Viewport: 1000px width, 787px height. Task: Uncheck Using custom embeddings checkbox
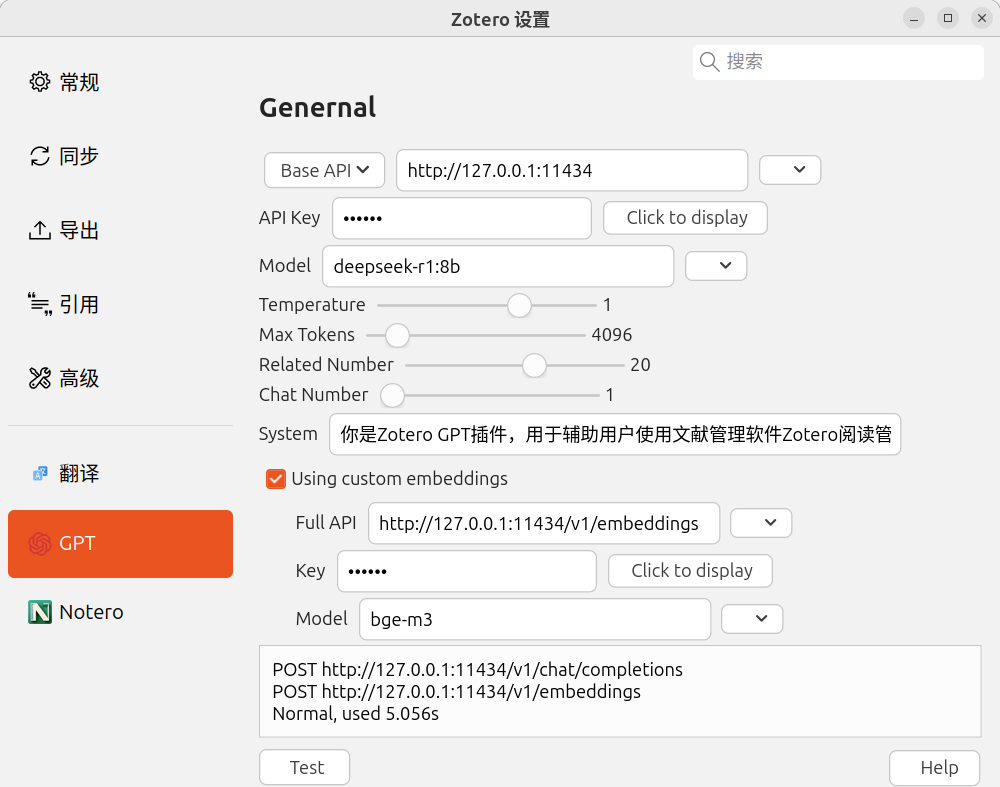(x=276, y=478)
